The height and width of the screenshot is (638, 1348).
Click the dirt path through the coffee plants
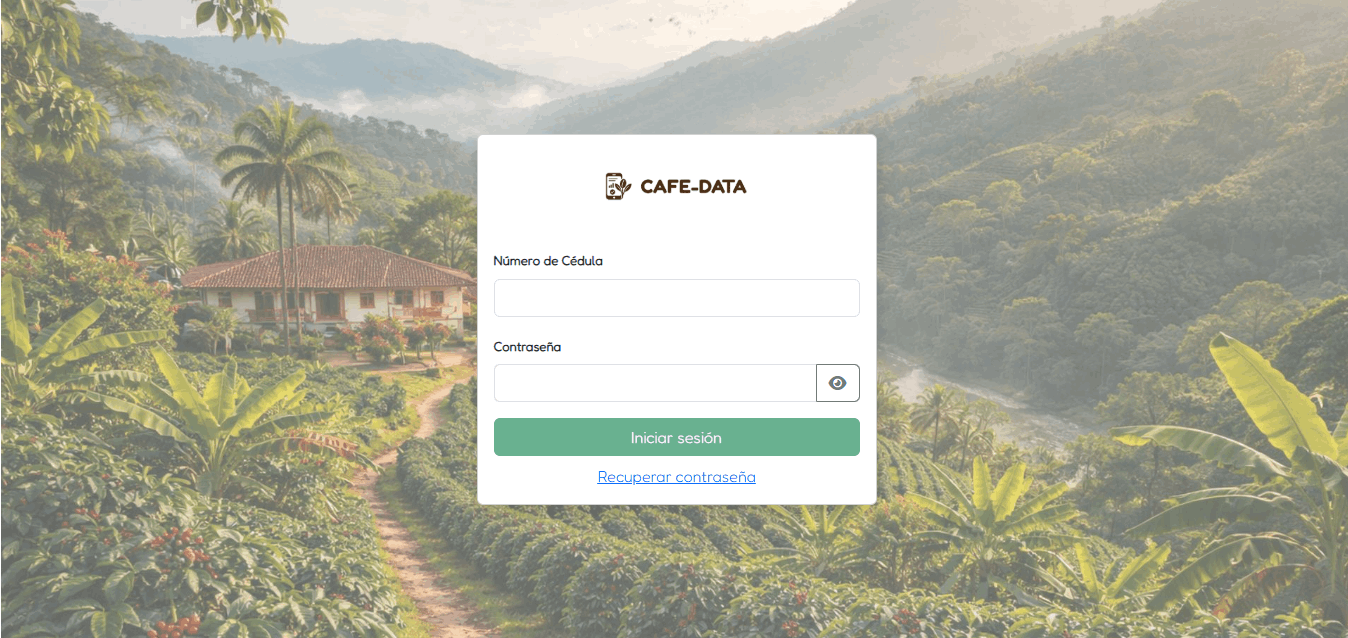click(410, 520)
